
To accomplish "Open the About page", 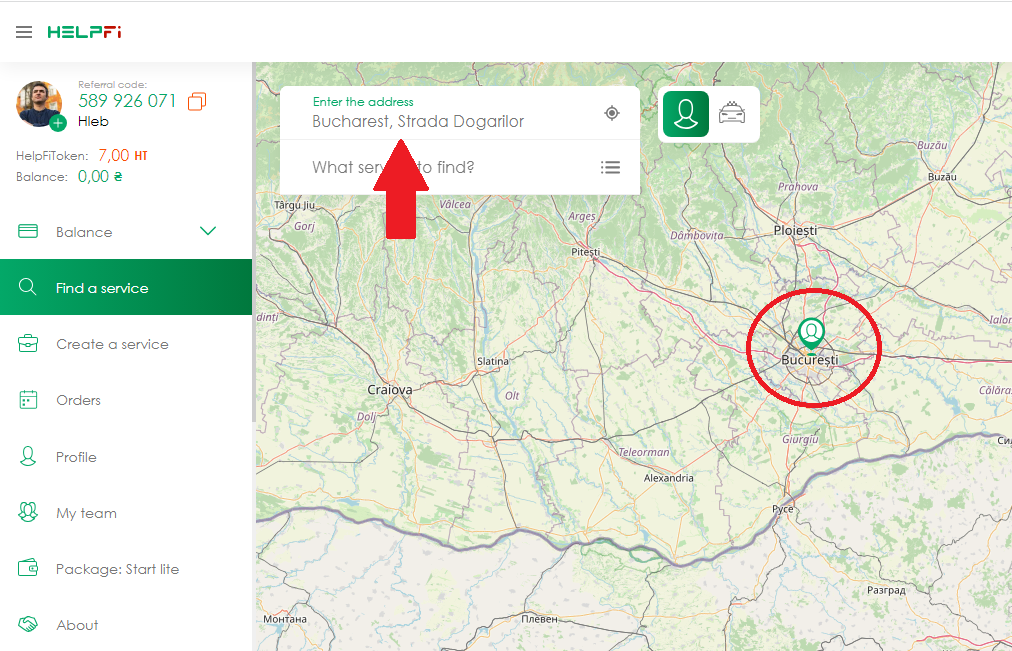I will (77, 625).
